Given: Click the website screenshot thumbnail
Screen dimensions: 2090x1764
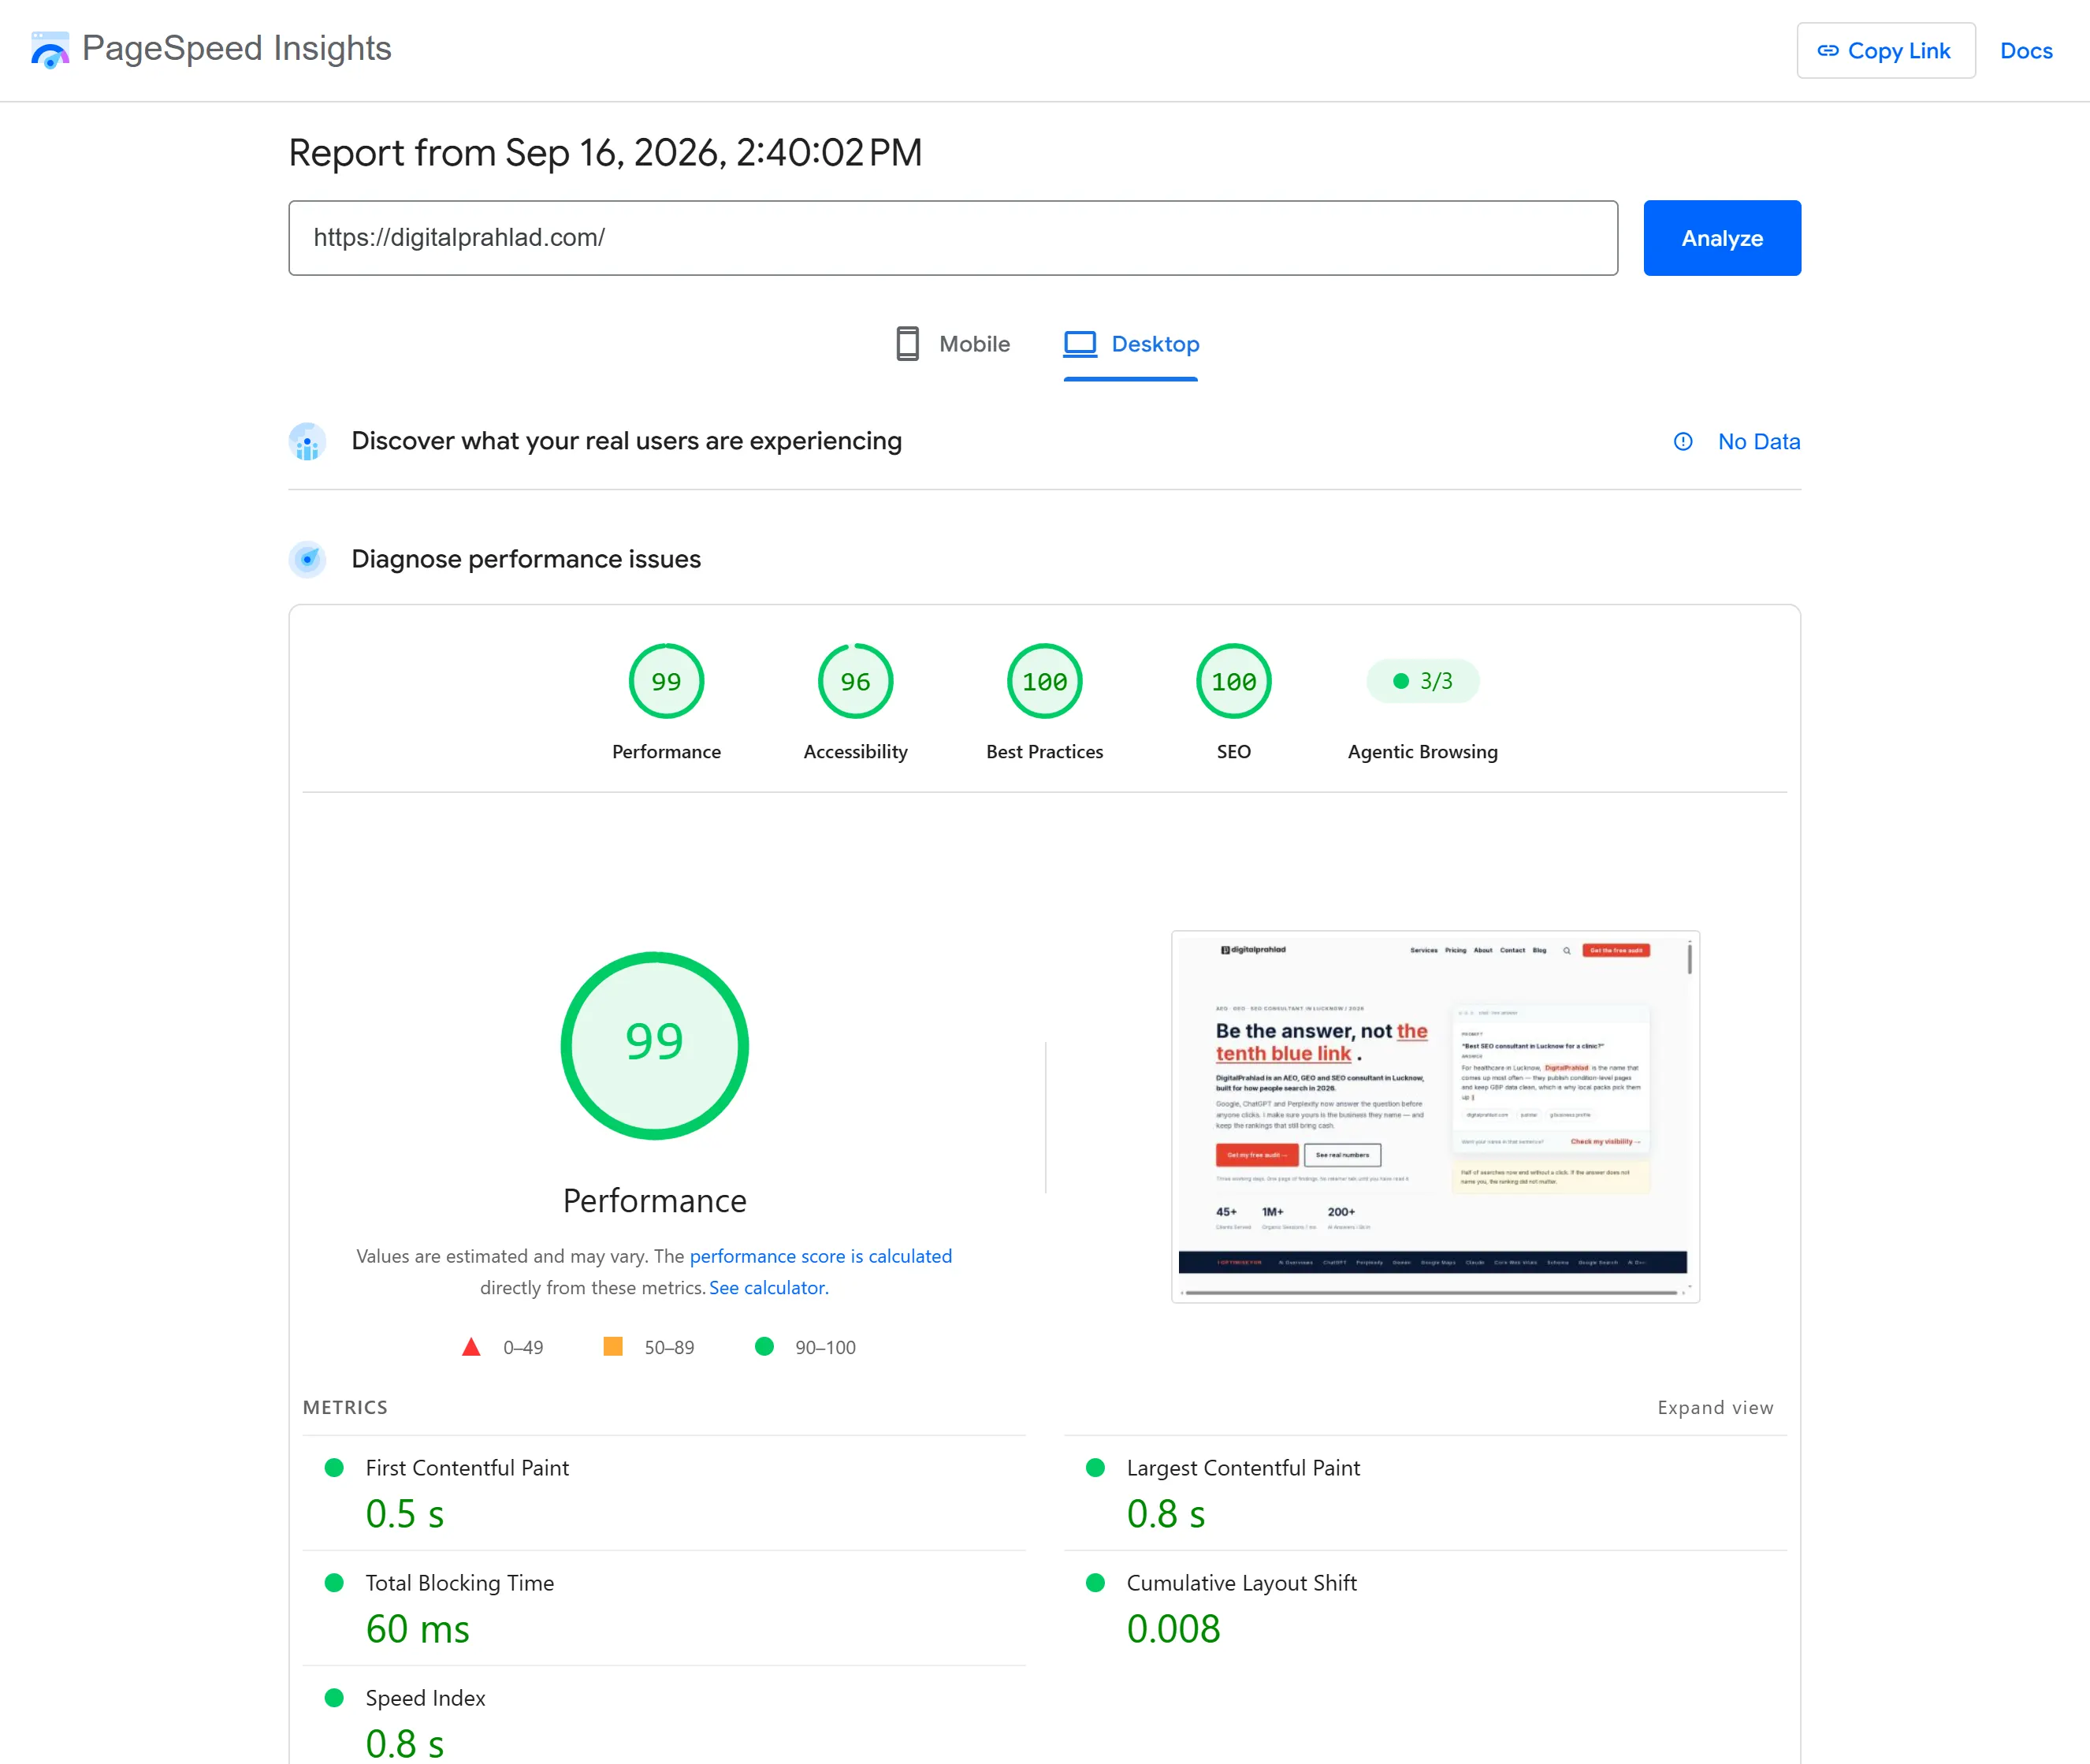Looking at the screenshot, I should click(1435, 1116).
